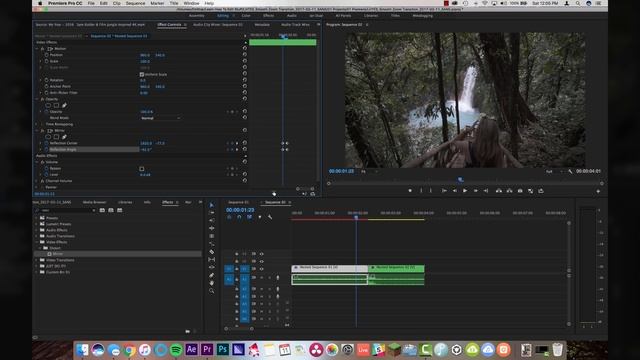Reset the Position parameter
The image size is (640, 360).
(244, 54)
